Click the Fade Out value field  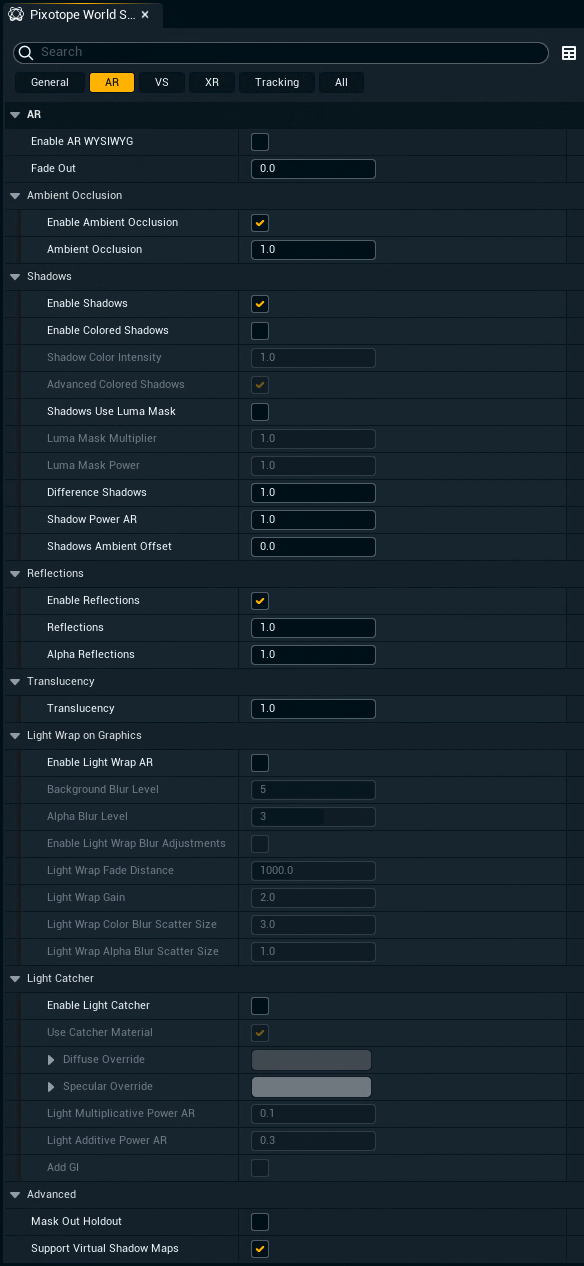click(313, 168)
